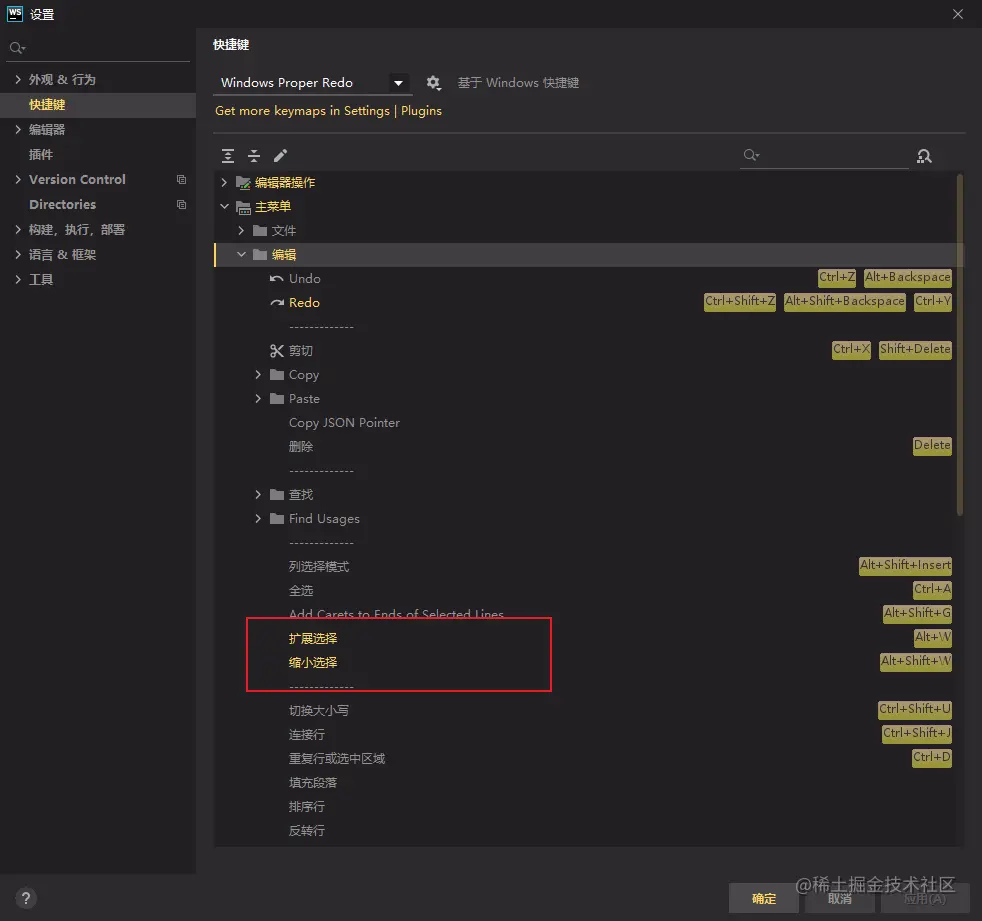Click the scissors icon beside 剪切
Screen dimensions: 982x921
click(277, 351)
